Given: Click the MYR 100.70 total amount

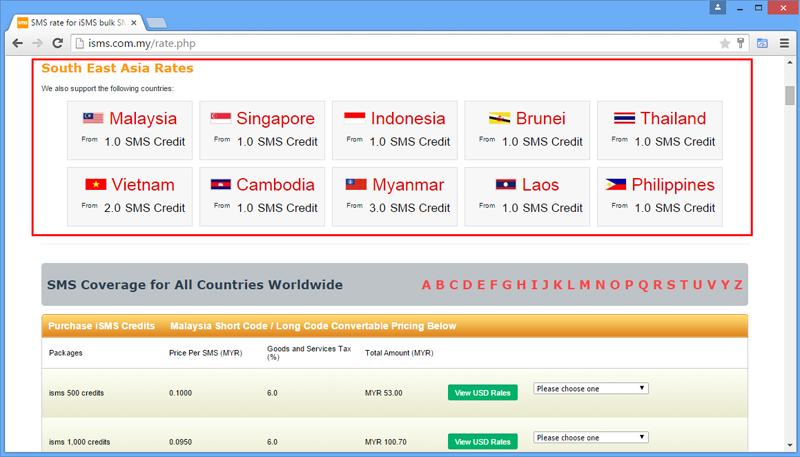Looking at the screenshot, I should coord(386,442).
